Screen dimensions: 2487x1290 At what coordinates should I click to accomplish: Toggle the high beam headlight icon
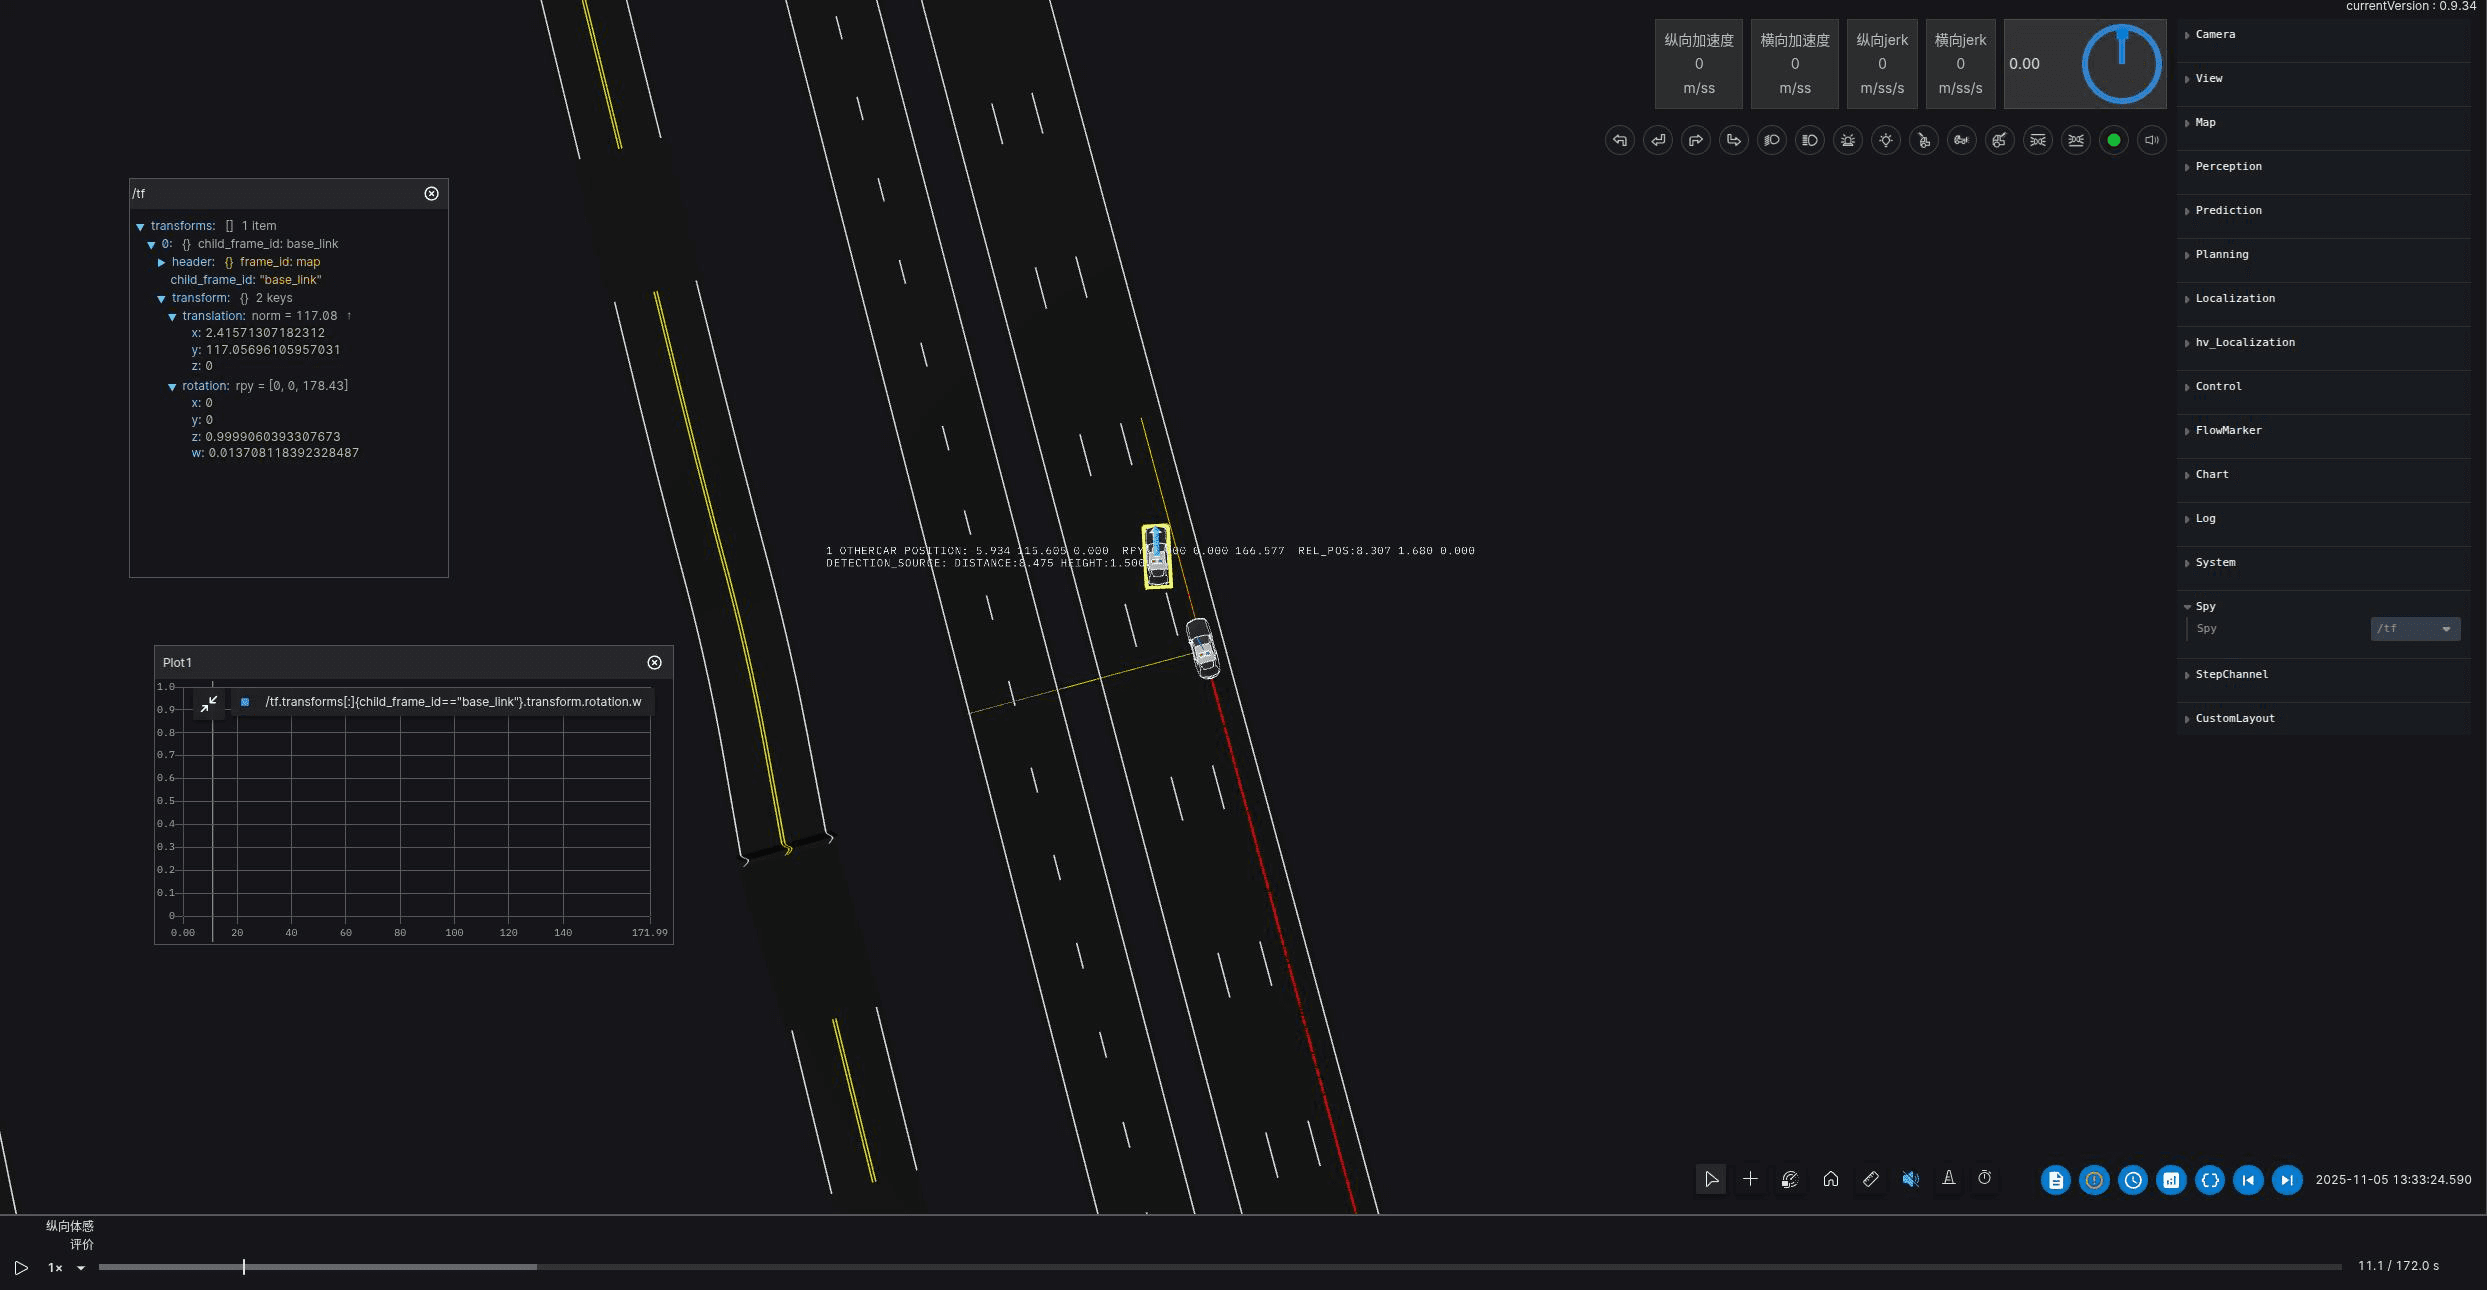click(x=1810, y=140)
